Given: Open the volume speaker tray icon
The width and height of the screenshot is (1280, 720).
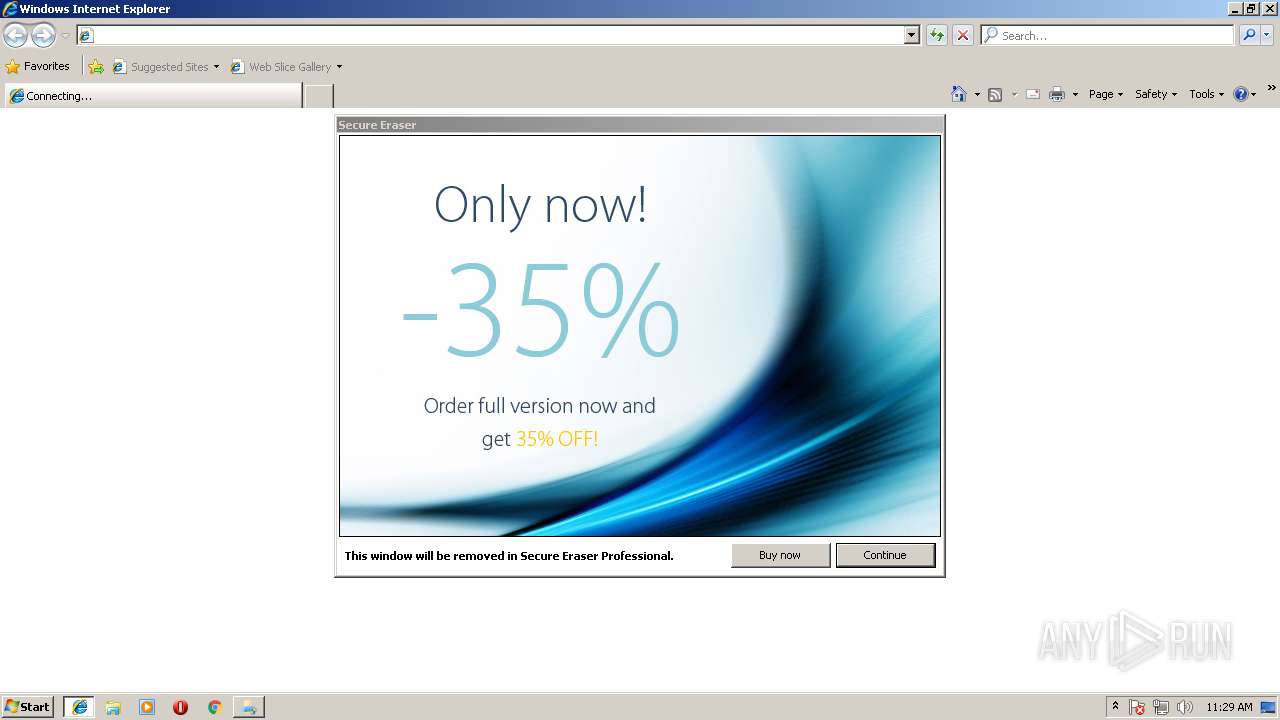Looking at the screenshot, I should click(1184, 707).
